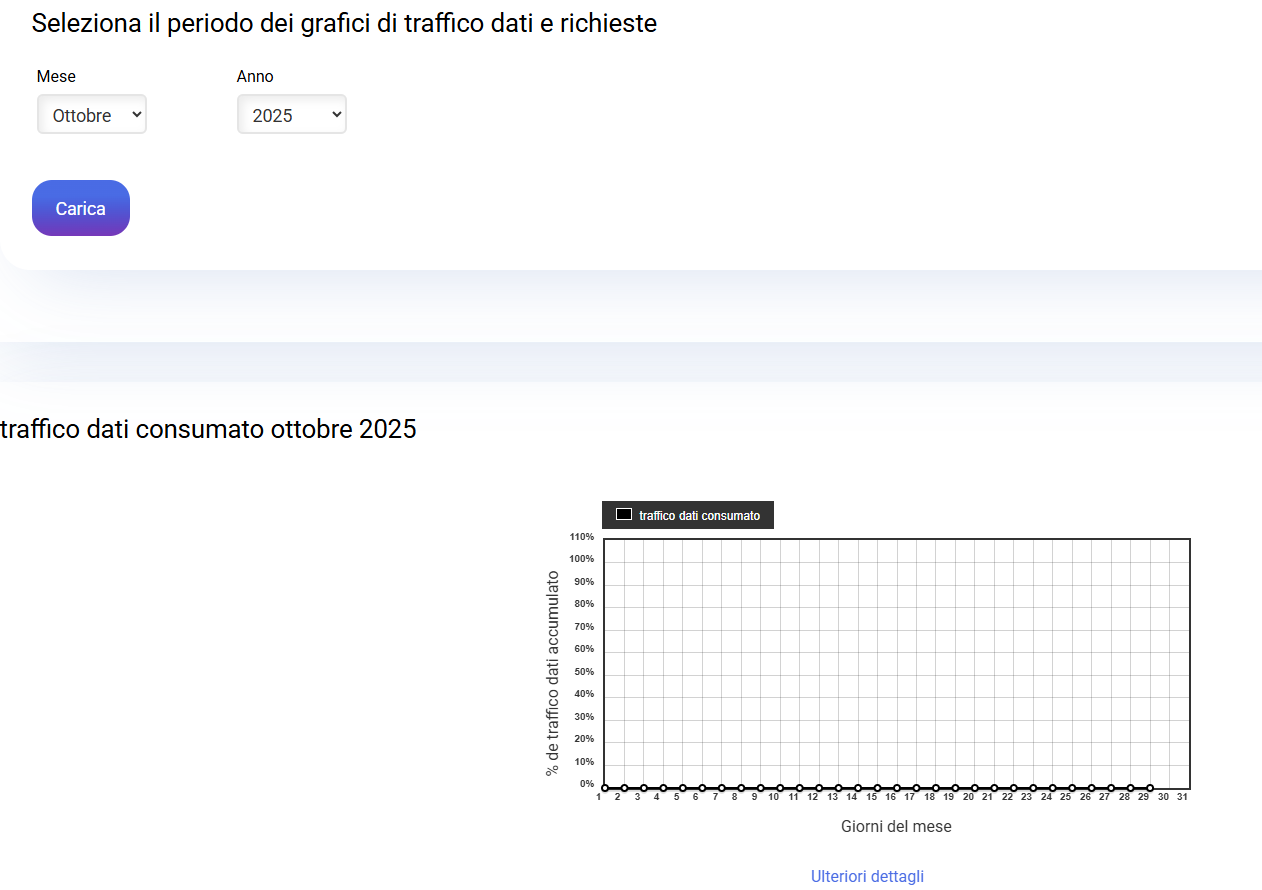Image resolution: width=1262 pixels, height=890 pixels.
Task: Click the Mese field label
Action: pyautogui.click(x=56, y=76)
